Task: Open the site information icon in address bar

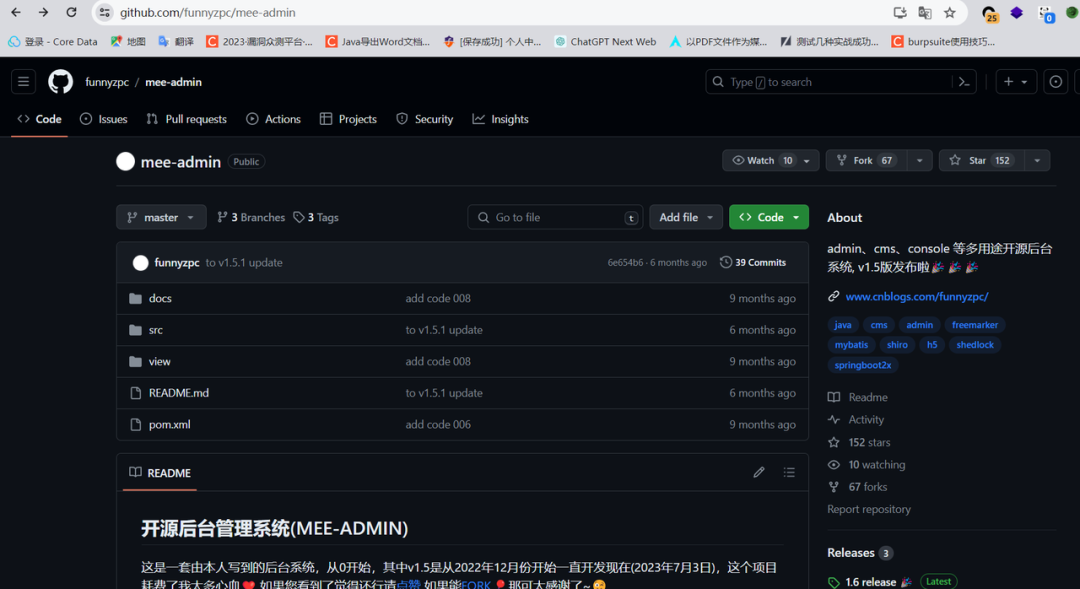Action: [x=105, y=12]
